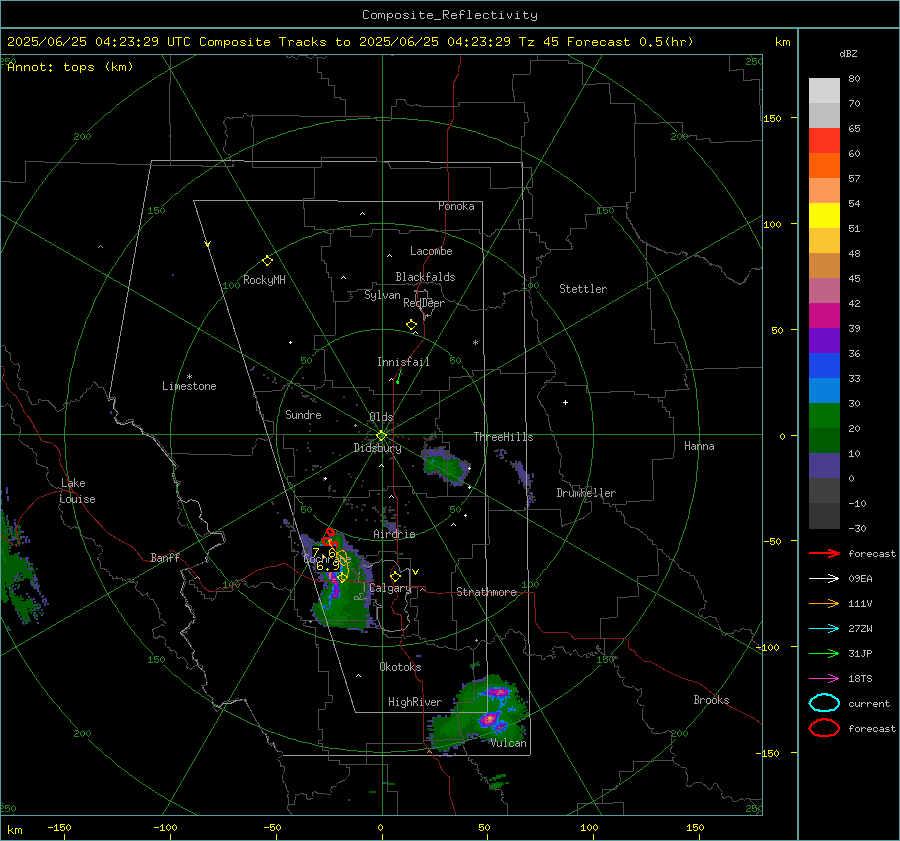Click the cyan current ellipse legend symbol
Screen dimensions: 900x841
tap(824, 703)
